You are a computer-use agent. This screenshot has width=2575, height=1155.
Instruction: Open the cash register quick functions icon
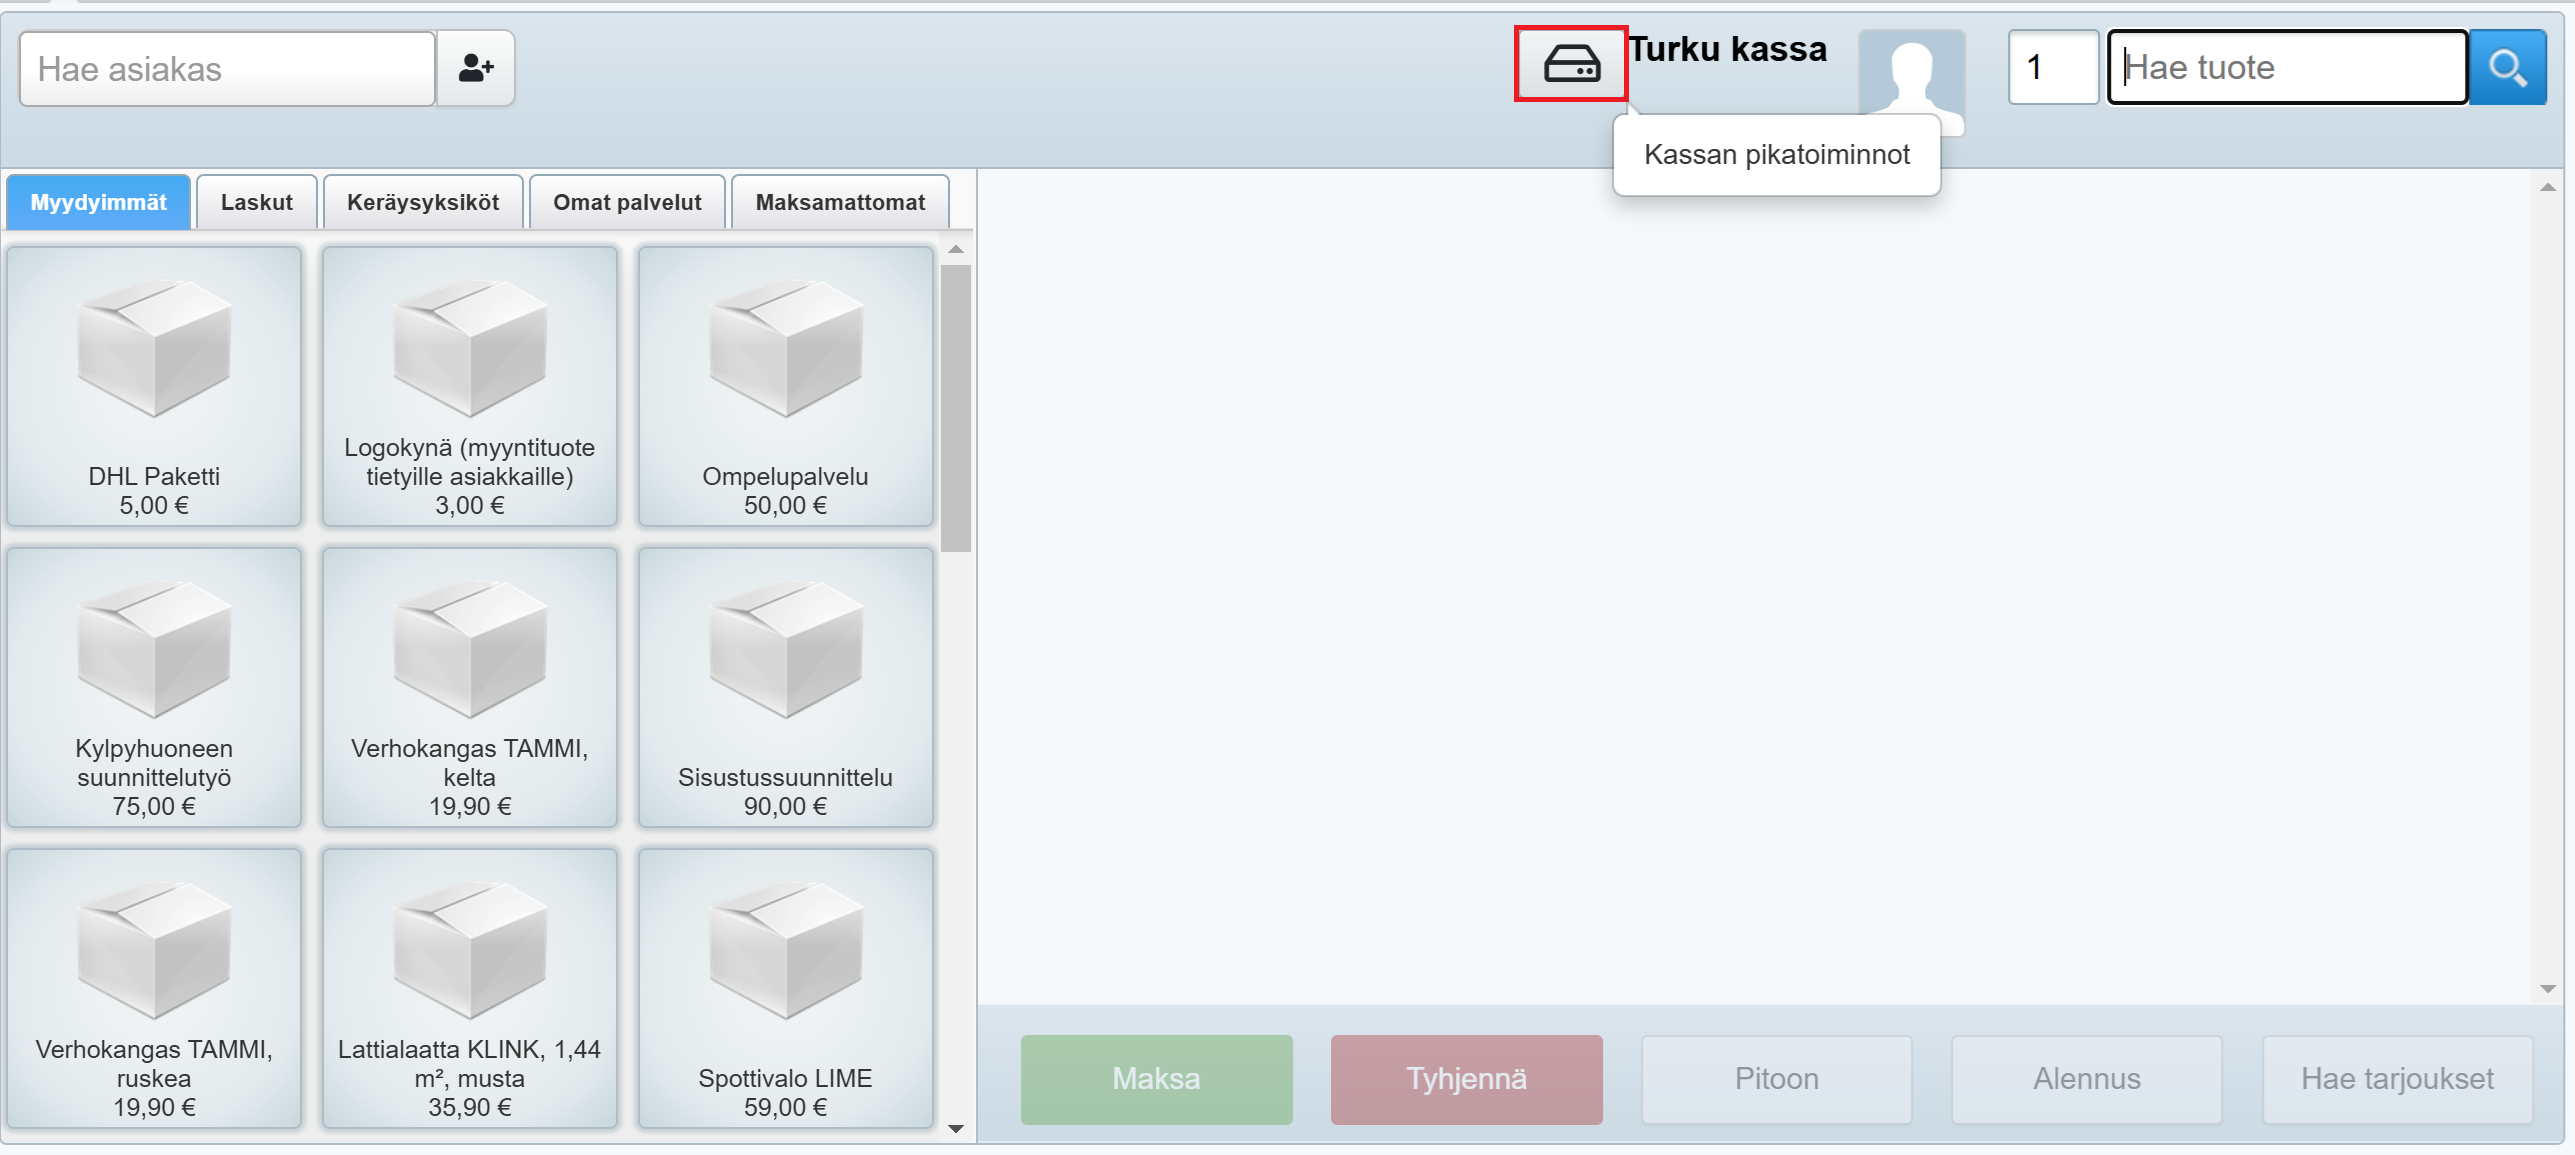pyautogui.click(x=1571, y=64)
